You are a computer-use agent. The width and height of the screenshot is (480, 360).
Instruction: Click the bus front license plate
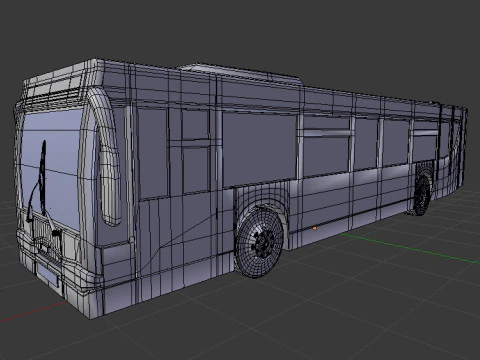(48, 275)
